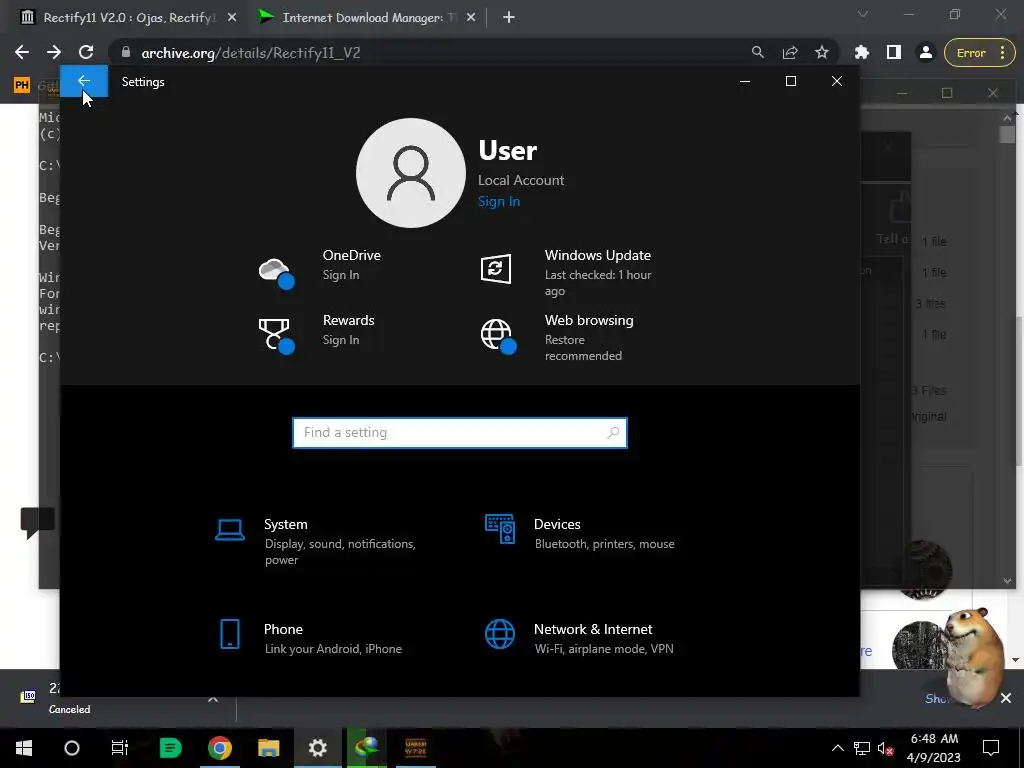Toggle Chrome's side panel icon
The width and height of the screenshot is (1024, 768).
pyautogui.click(x=893, y=52)
